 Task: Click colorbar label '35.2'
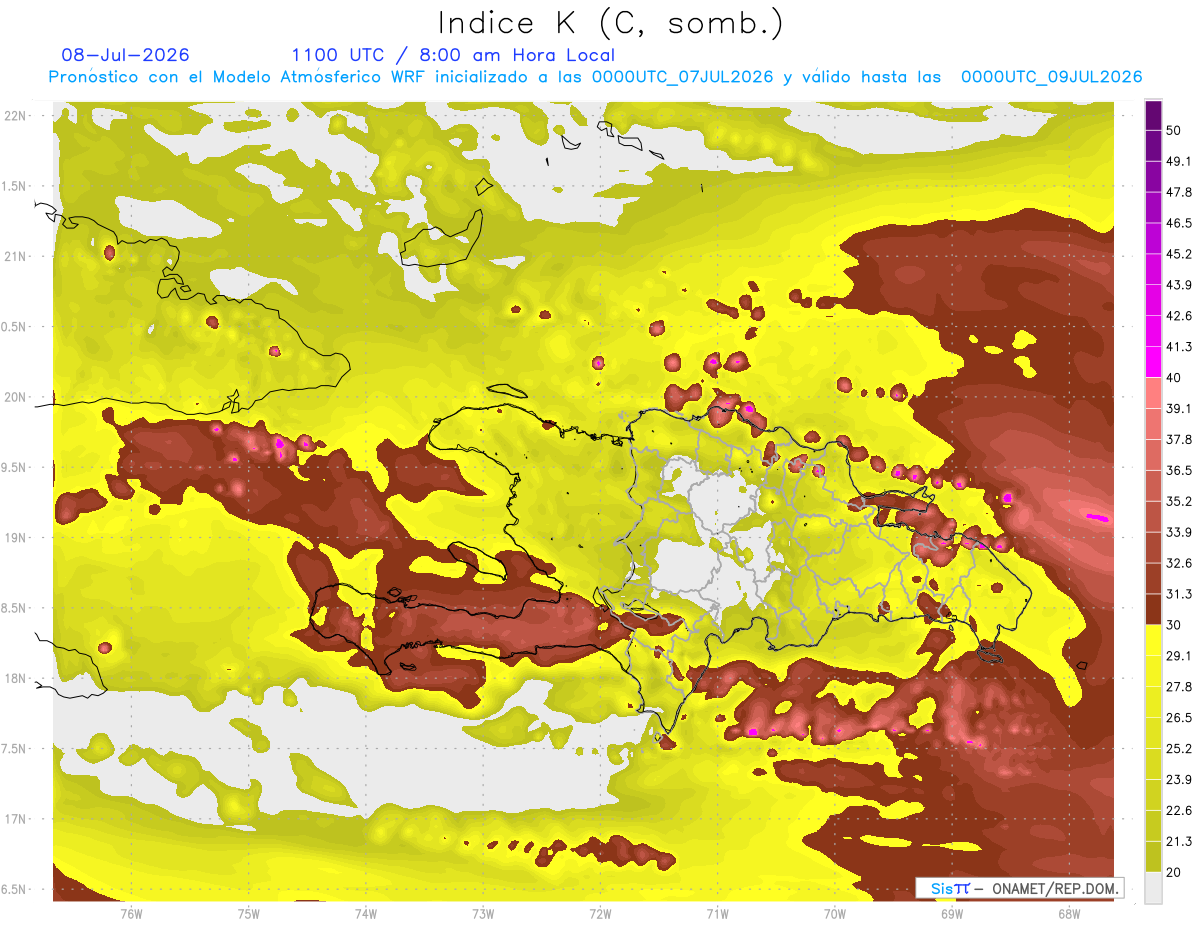pos(1178,501)
